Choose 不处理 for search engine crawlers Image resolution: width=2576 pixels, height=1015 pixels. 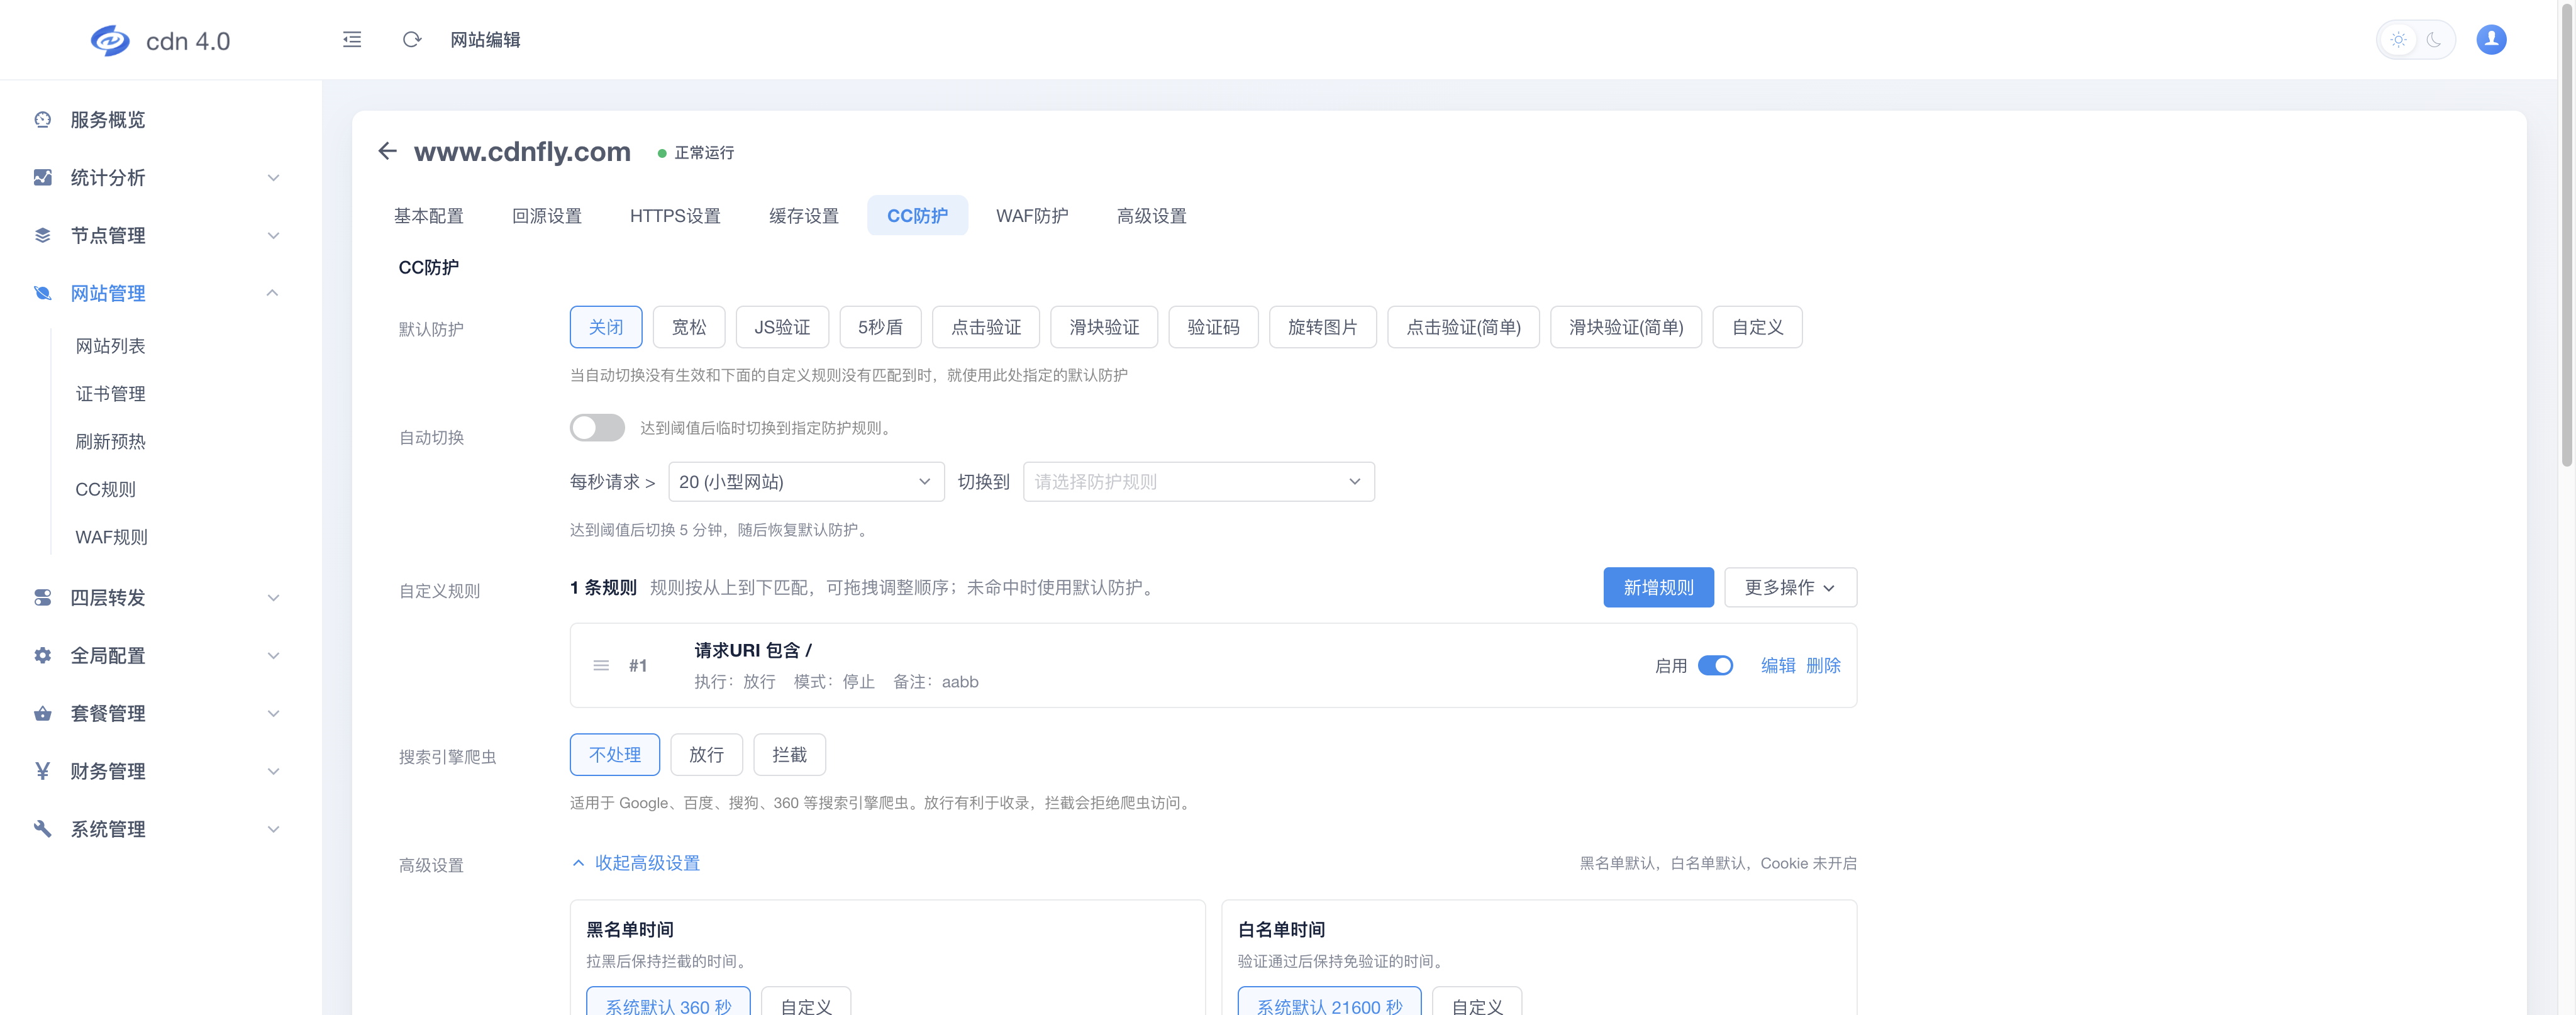[615, 755]
